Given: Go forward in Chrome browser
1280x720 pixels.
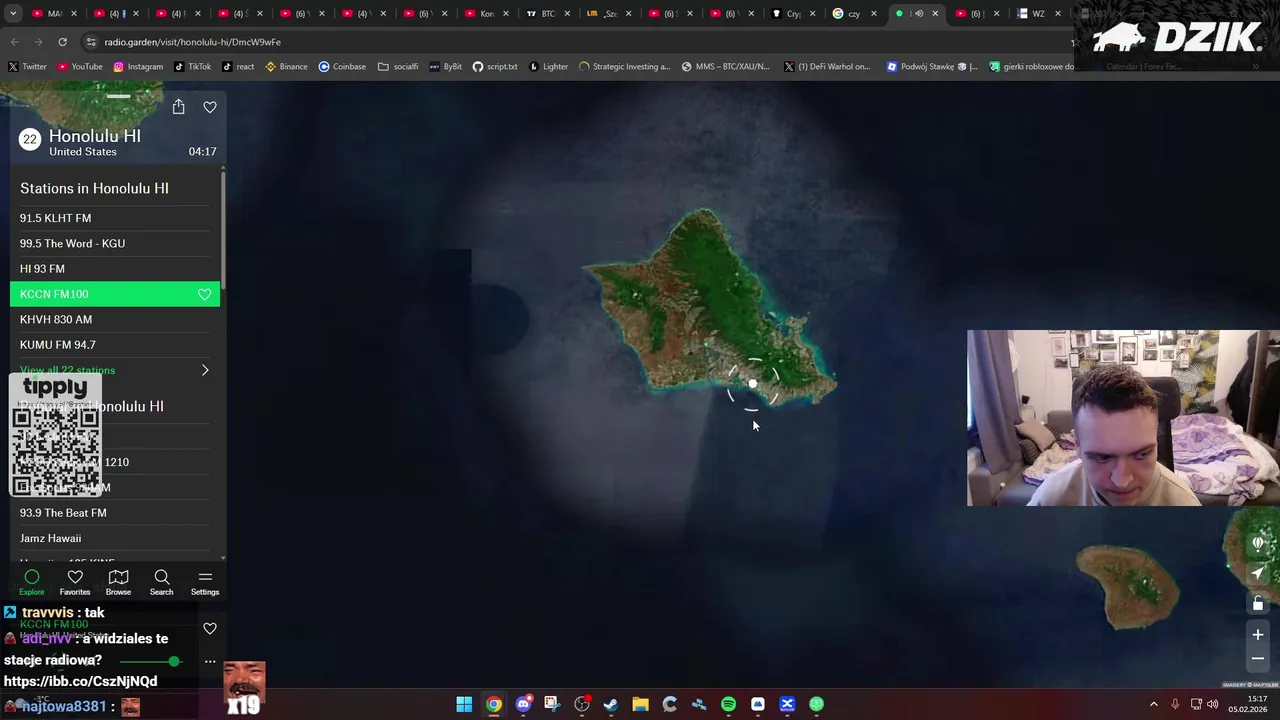Looking at the screenshot, I should click(x=38, y=42).
